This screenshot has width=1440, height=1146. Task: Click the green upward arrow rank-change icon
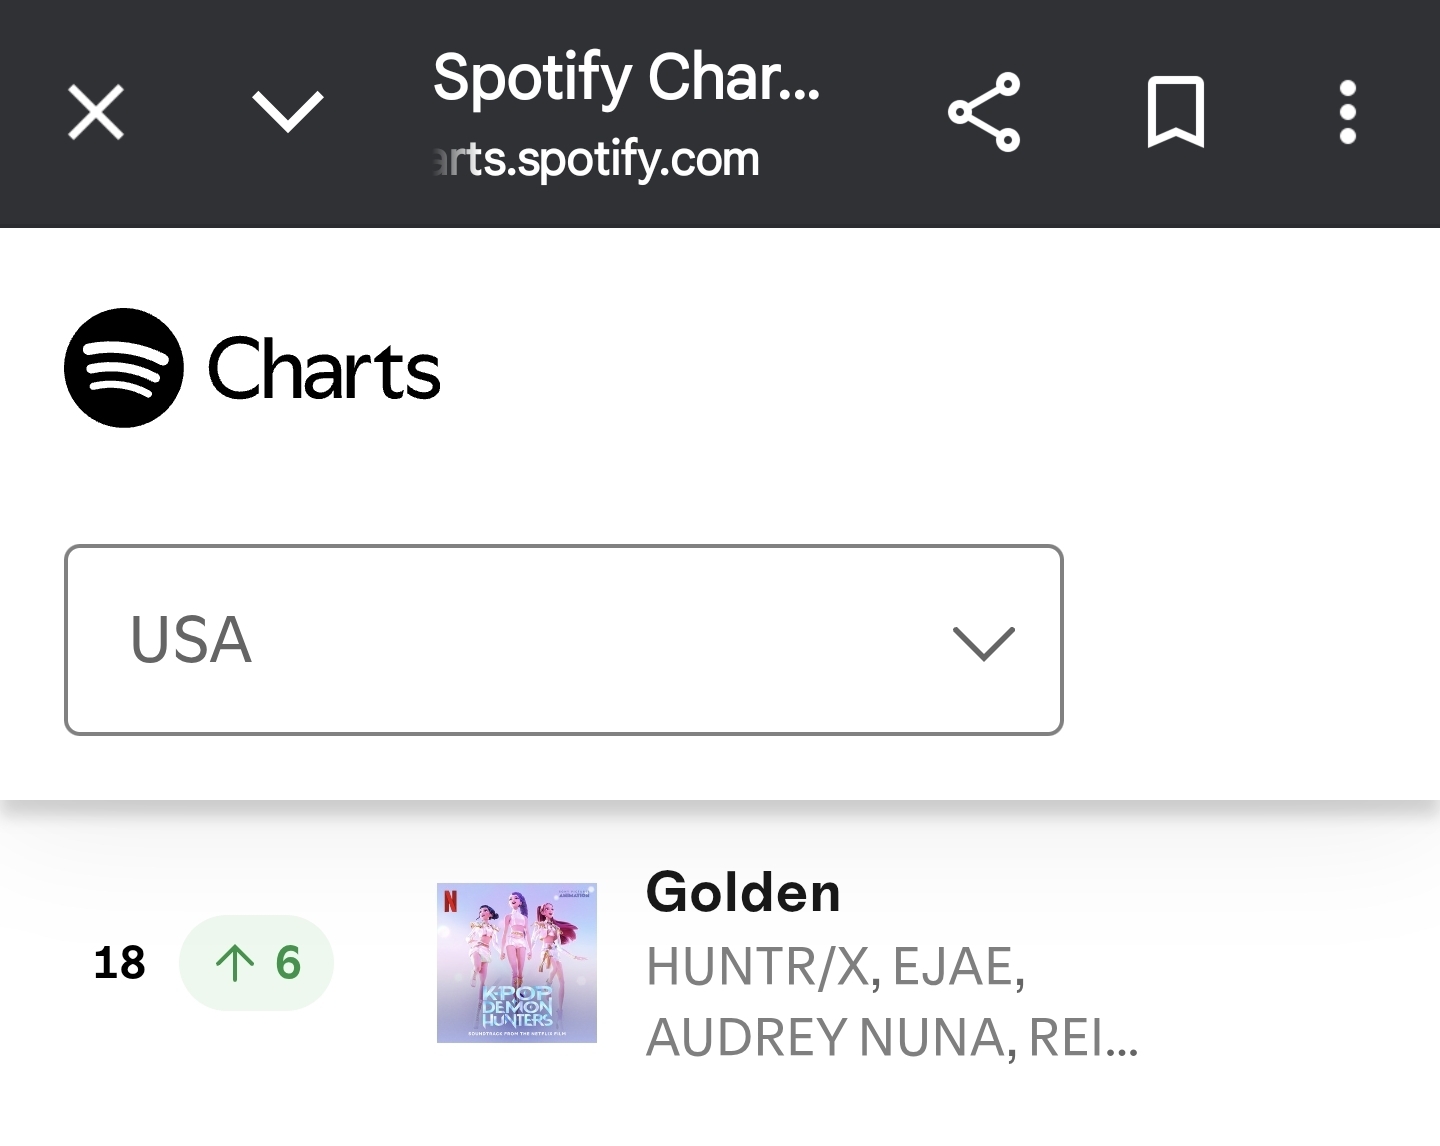pos(235,963)
